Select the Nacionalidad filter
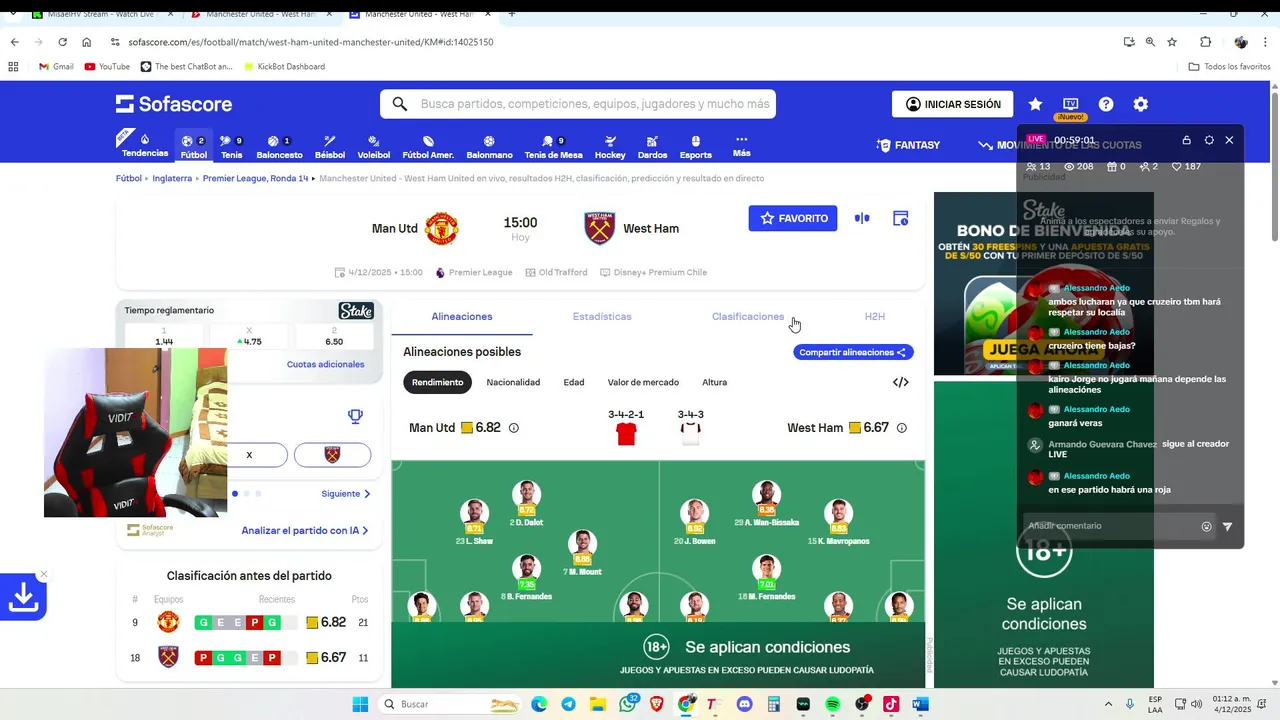Image resolution: width=1280 pixels, height=720 pixels. (513, 382)
